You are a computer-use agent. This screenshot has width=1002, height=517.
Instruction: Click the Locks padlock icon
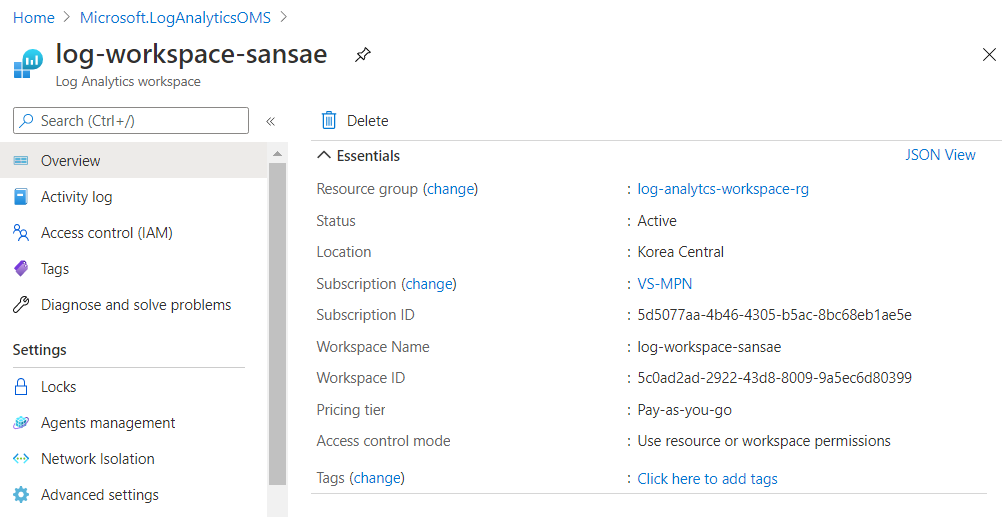(21, 387)
